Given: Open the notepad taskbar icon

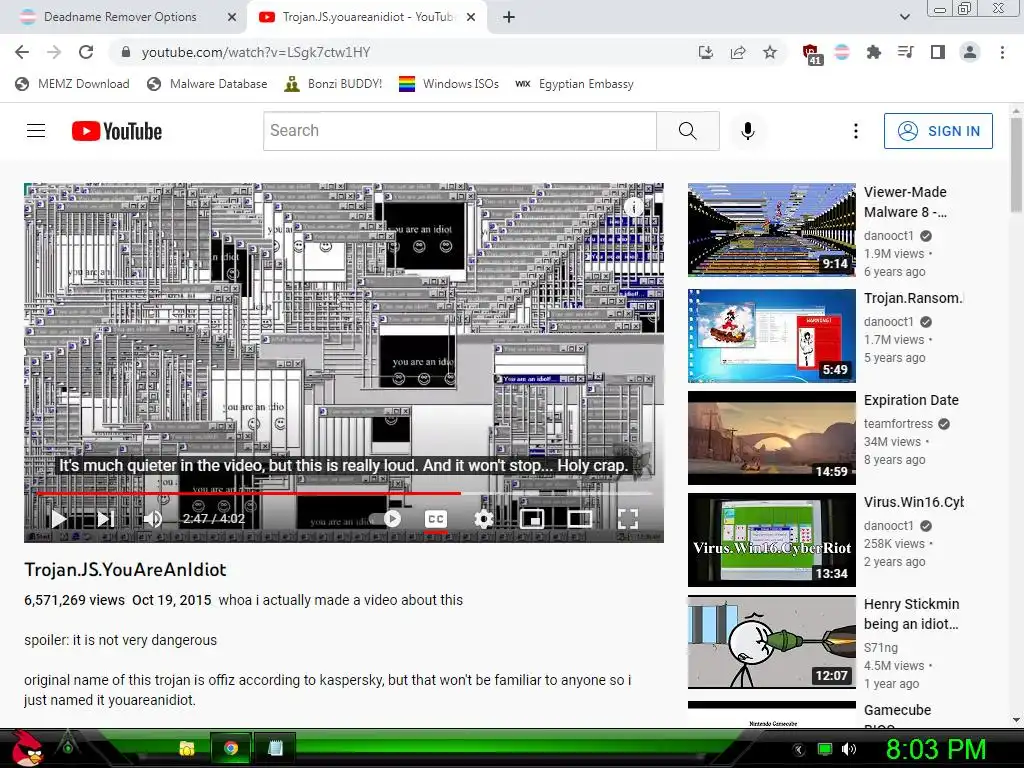Looking at the screenshot, I should point(275,748).
